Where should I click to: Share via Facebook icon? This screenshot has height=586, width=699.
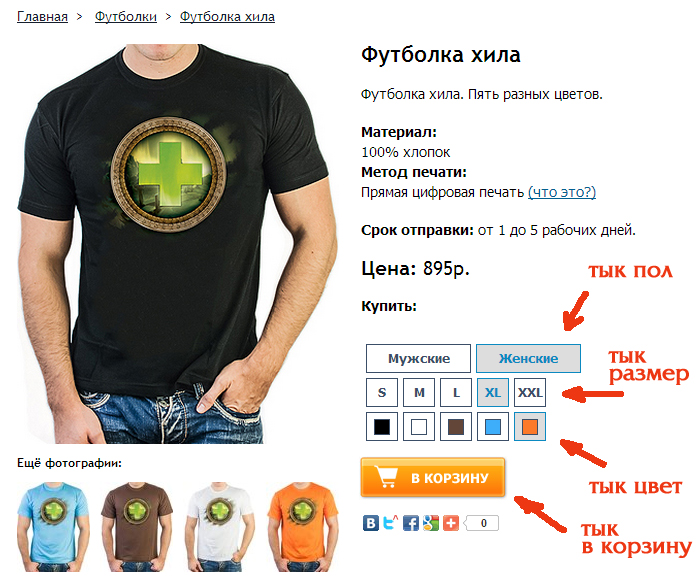(411, 523)
